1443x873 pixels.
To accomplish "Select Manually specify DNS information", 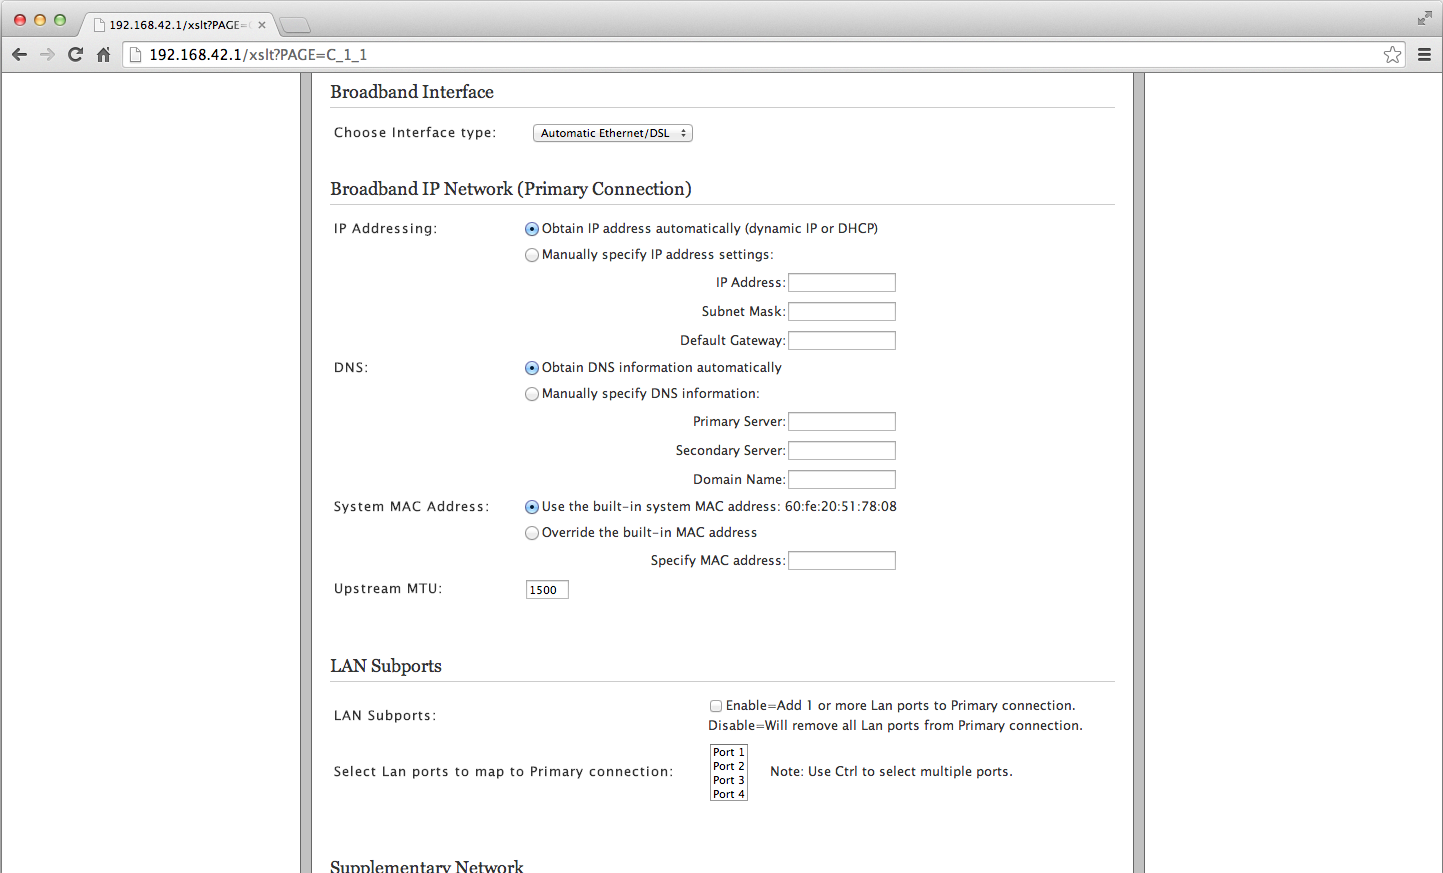I will (x=532, y=394).
